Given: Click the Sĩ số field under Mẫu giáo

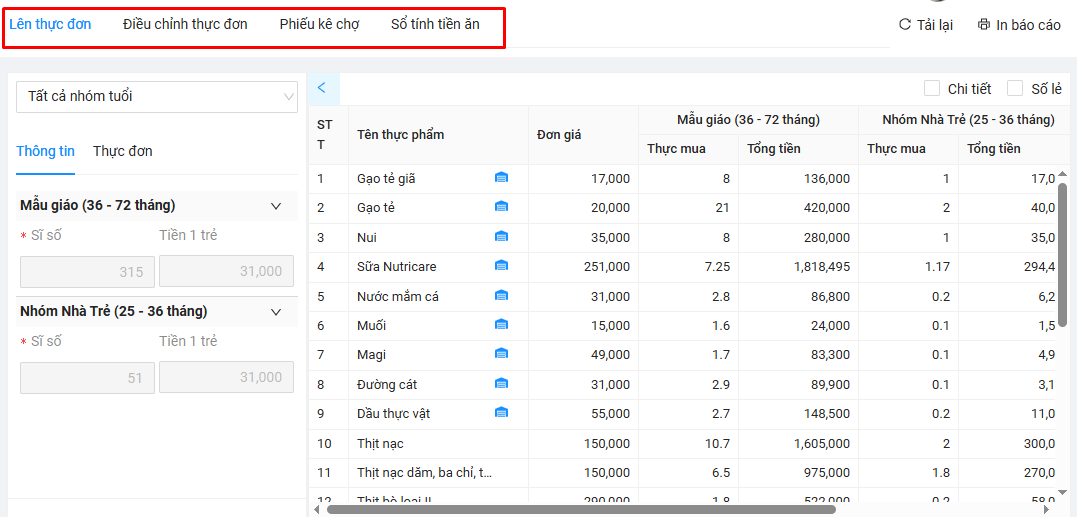Looking at the screenshot, I should click(87, 272).
